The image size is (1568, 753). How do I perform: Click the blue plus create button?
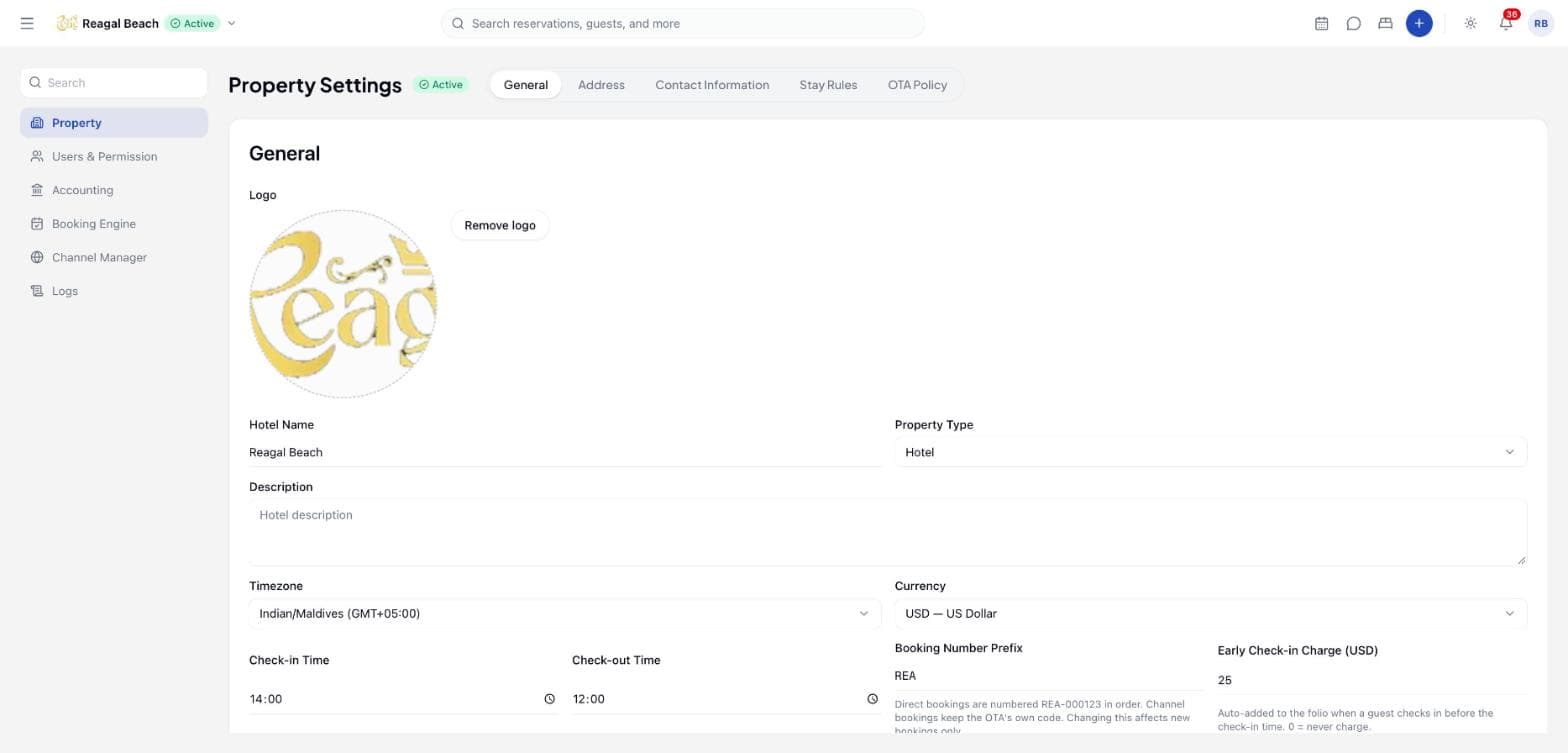tap(1418, 23)
